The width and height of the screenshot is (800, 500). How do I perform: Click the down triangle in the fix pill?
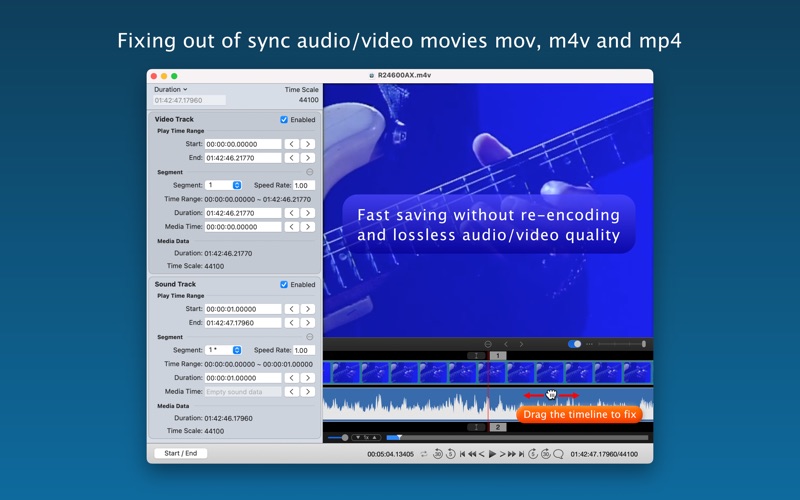point(358,438)
